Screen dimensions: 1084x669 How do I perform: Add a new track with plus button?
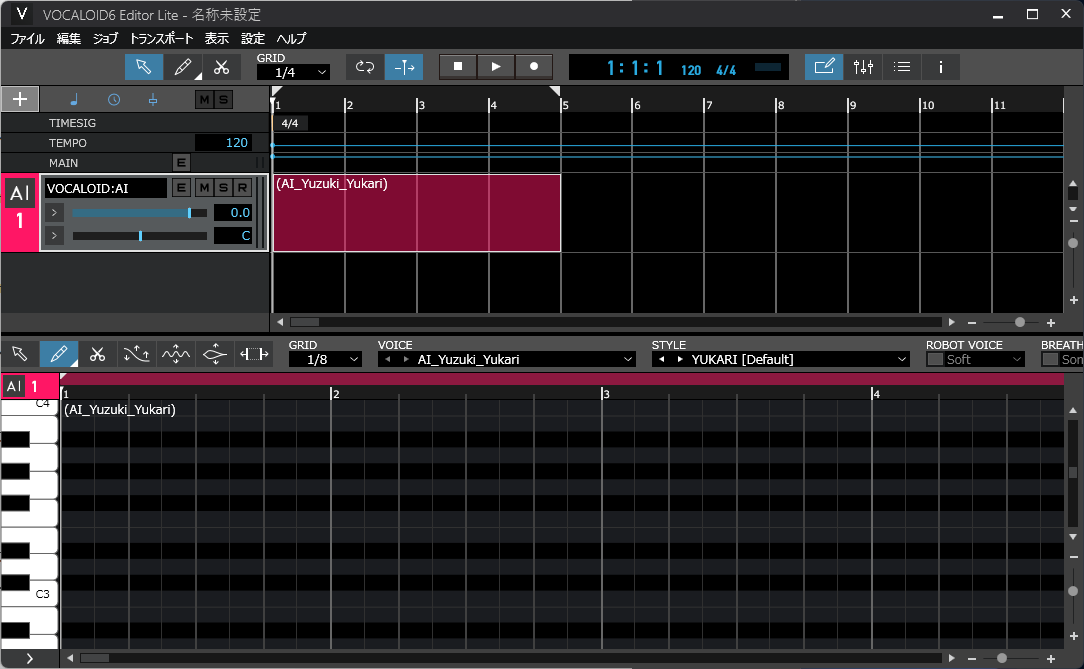[x=20, y=100]
